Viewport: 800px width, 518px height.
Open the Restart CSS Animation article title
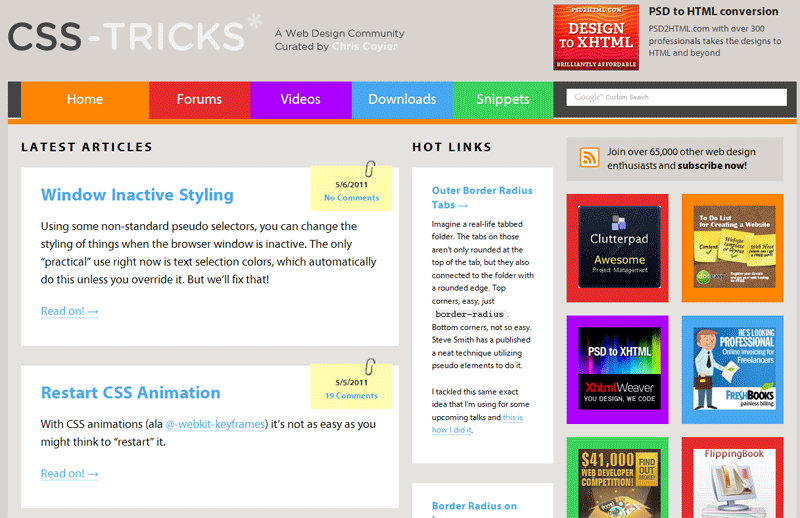coord(130,393)
